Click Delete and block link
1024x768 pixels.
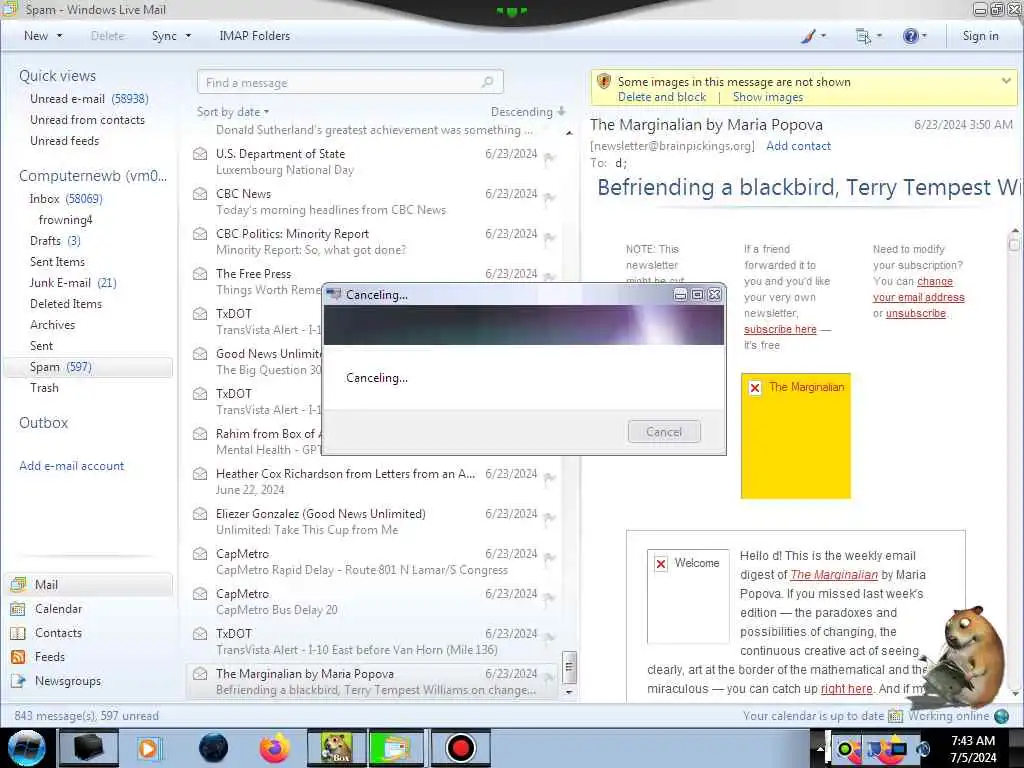[662, 97]
